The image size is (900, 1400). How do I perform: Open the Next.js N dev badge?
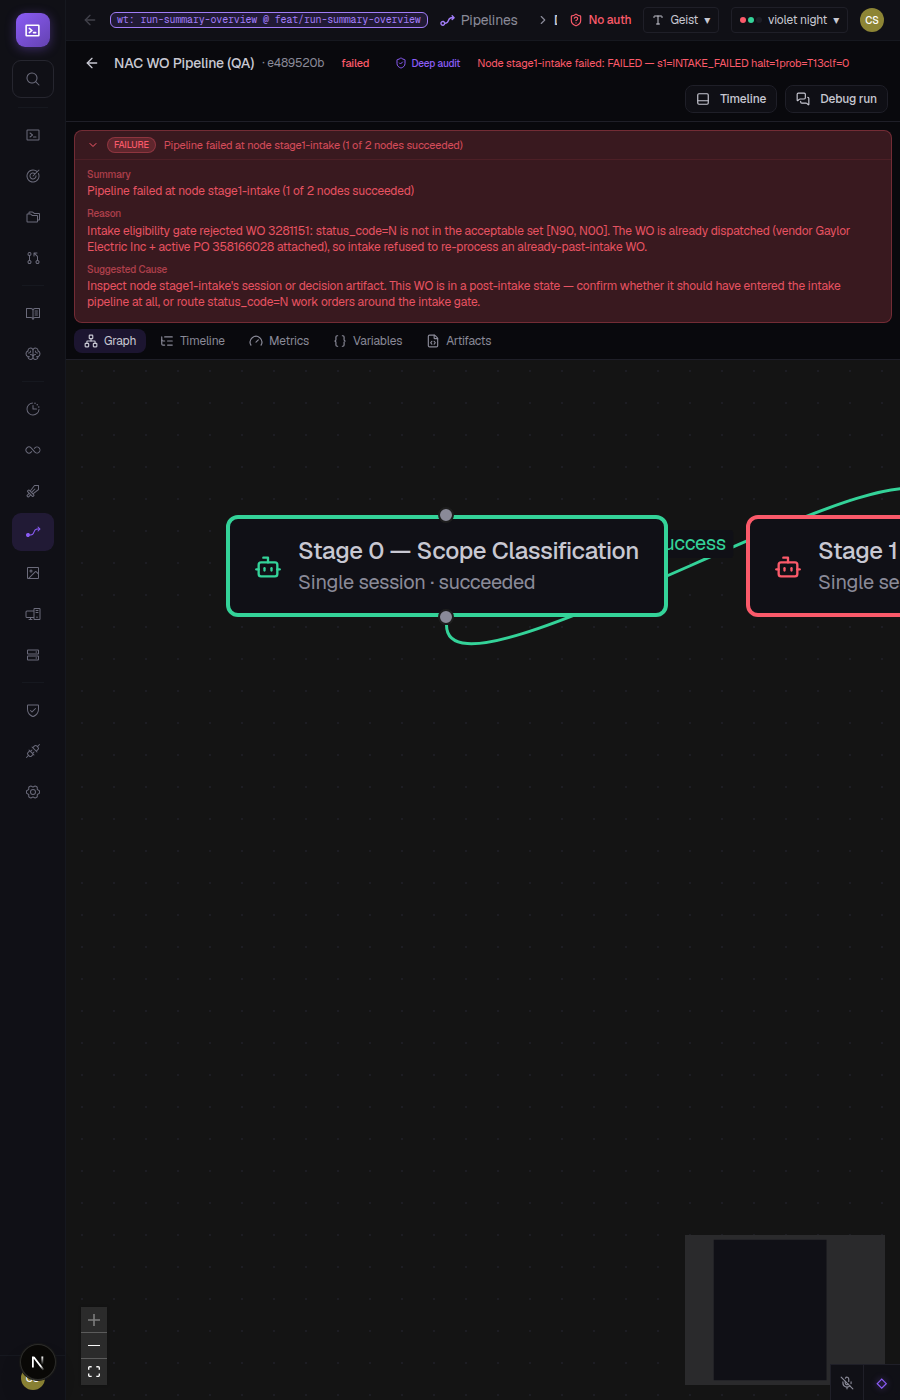38,1362
